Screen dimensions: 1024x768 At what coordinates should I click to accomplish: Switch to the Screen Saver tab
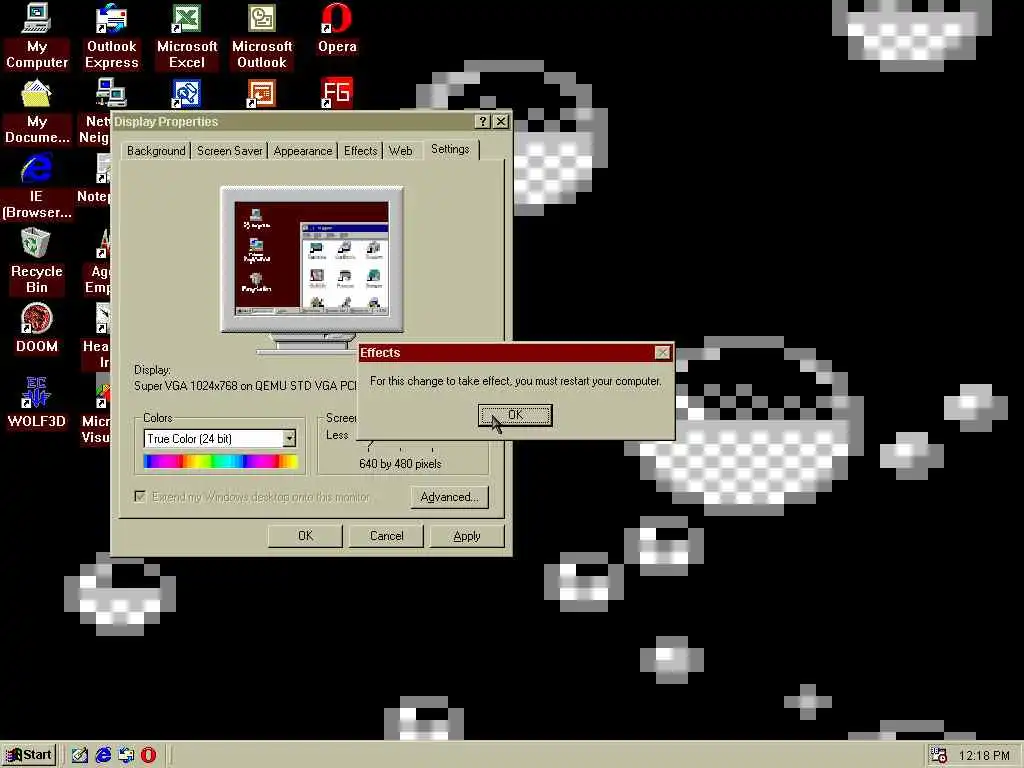click(229, 151)
